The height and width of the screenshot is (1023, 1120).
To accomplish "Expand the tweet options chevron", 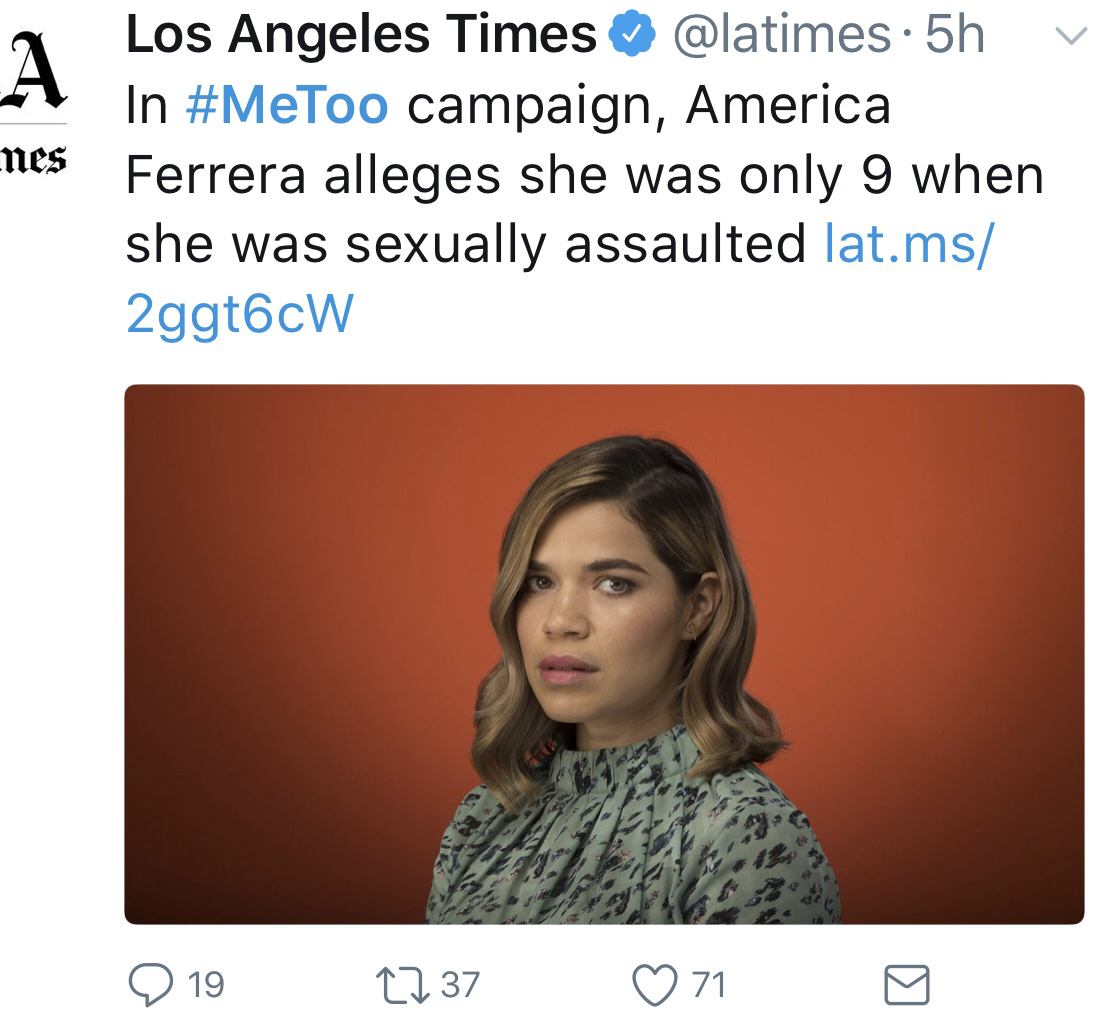I will (1070, 38).
